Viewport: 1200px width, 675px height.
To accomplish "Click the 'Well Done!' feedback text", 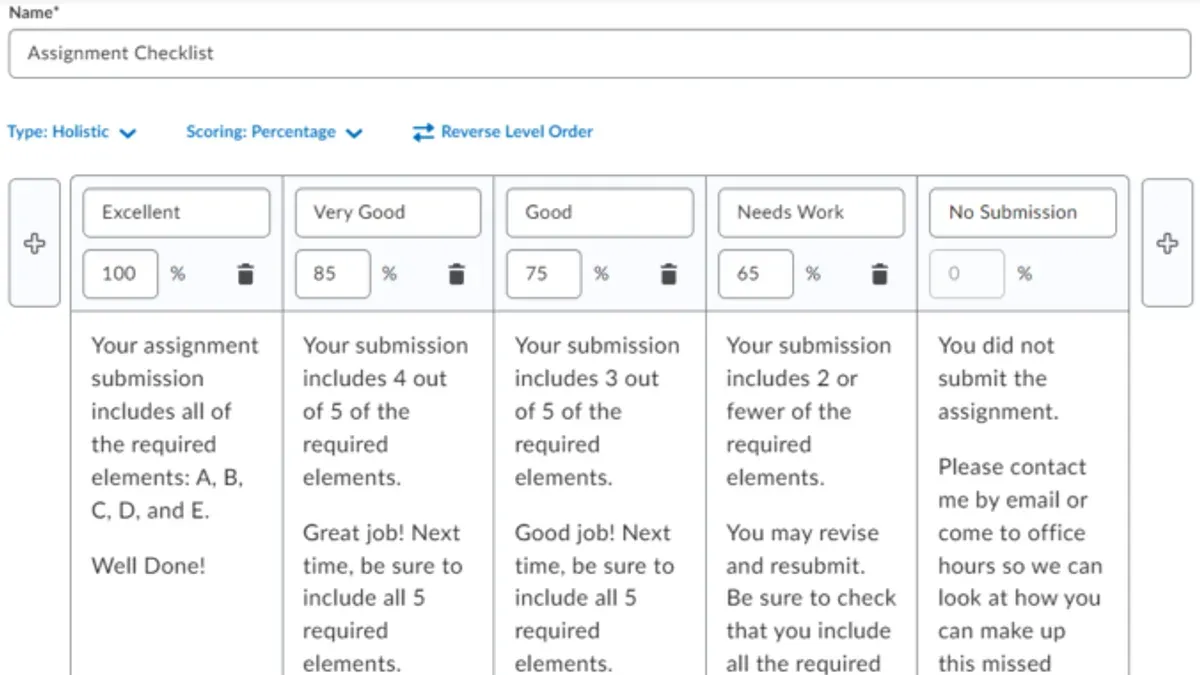I will [148, 565].
